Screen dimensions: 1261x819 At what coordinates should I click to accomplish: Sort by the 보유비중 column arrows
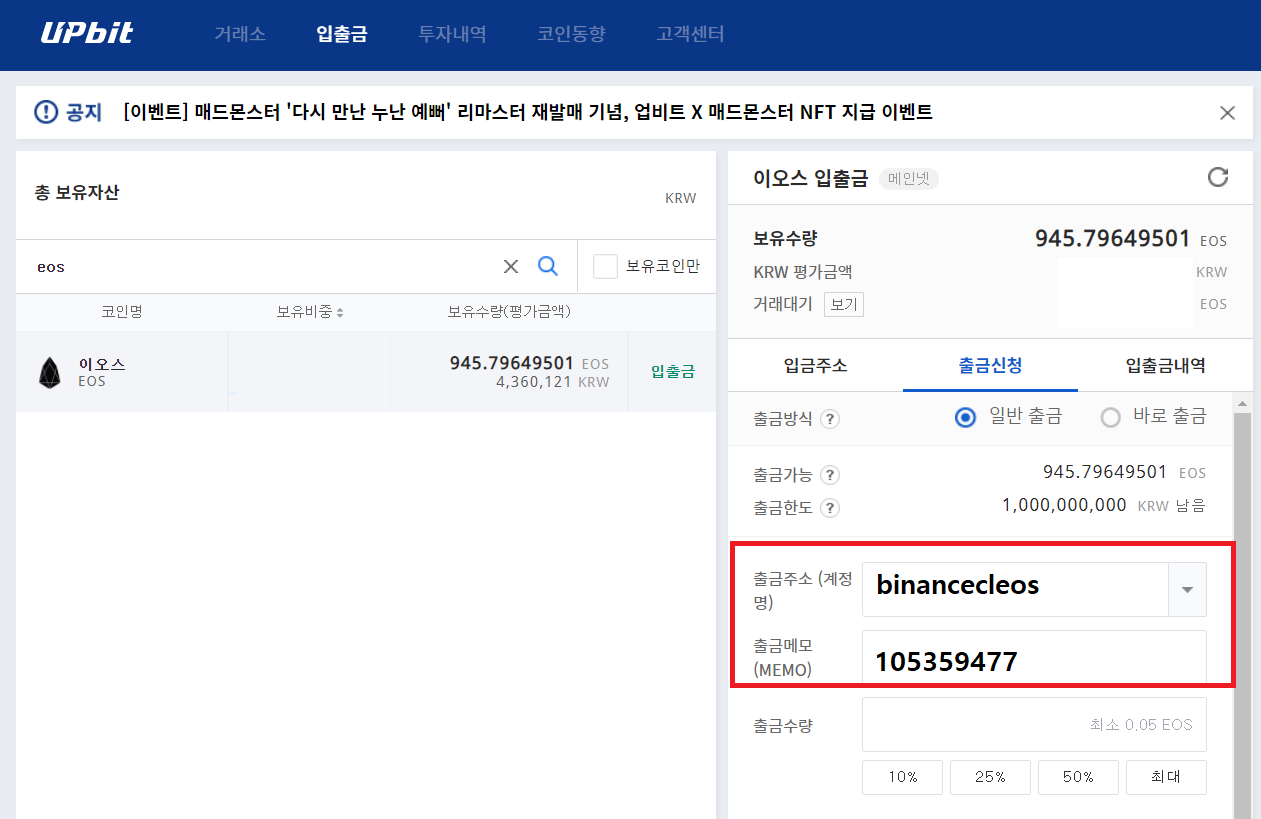pyautogui.click(x=340, y=313)
